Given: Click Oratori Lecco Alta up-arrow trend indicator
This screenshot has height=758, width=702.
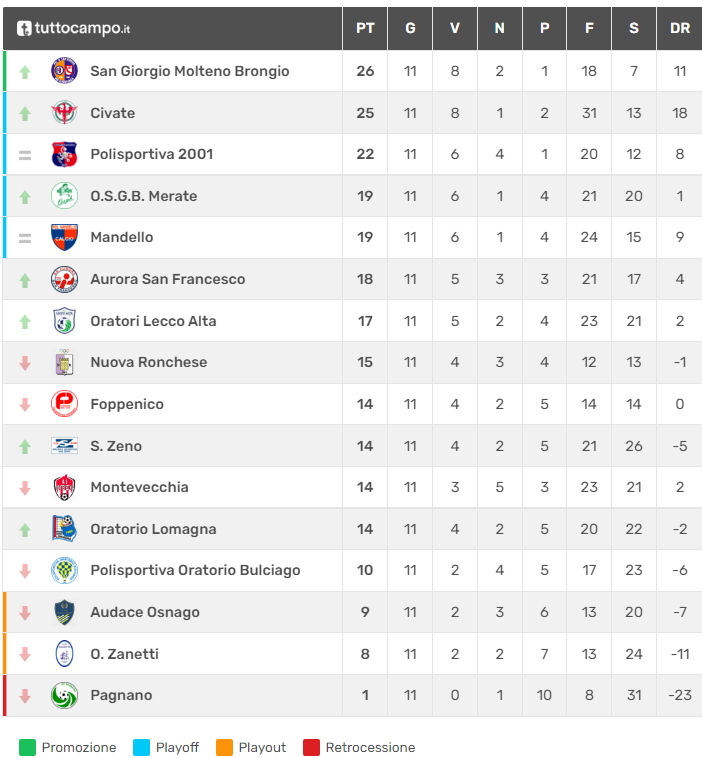Looking at the screenshot, I should tap(25, 321).
